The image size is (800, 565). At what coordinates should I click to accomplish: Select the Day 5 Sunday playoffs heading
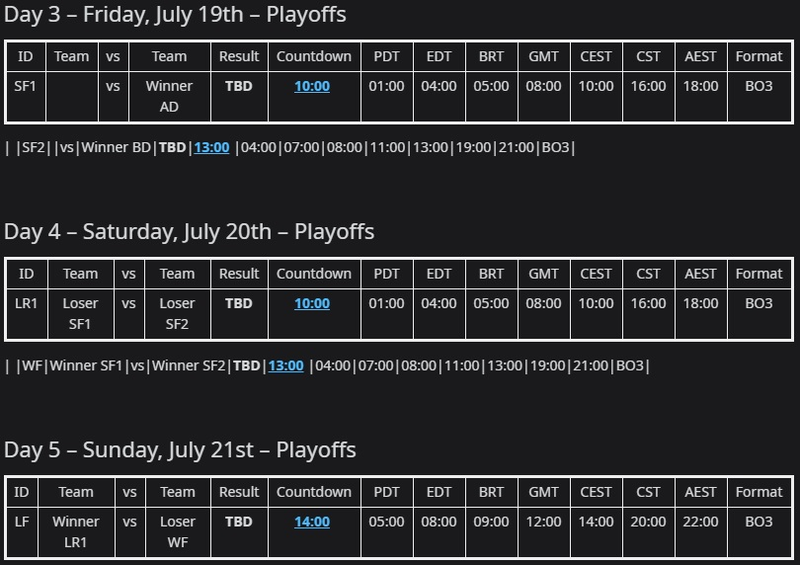[180, 450]
